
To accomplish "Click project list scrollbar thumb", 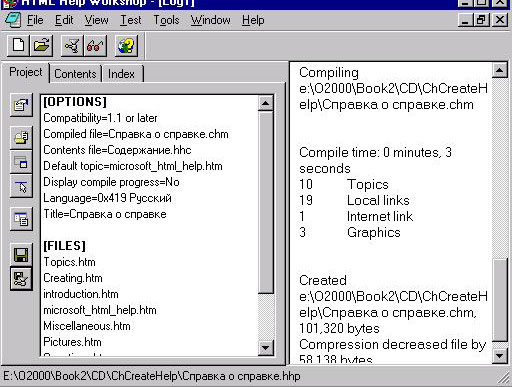I will click(265, 202).
